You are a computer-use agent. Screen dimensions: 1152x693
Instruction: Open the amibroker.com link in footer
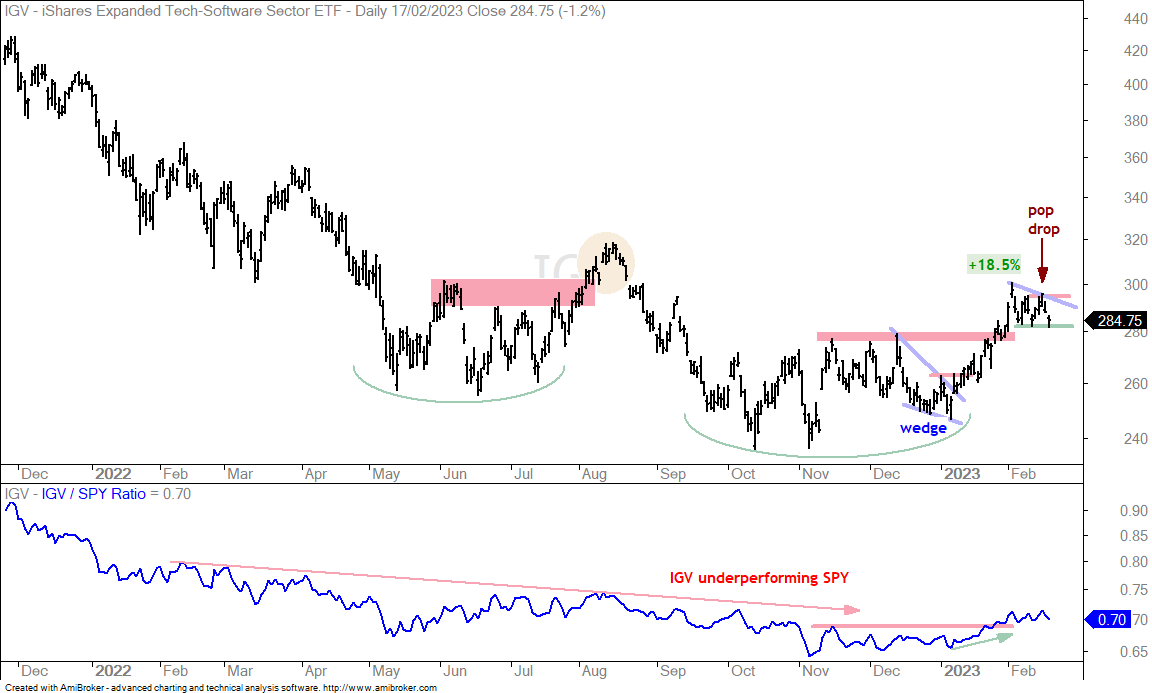coord(379,688)
